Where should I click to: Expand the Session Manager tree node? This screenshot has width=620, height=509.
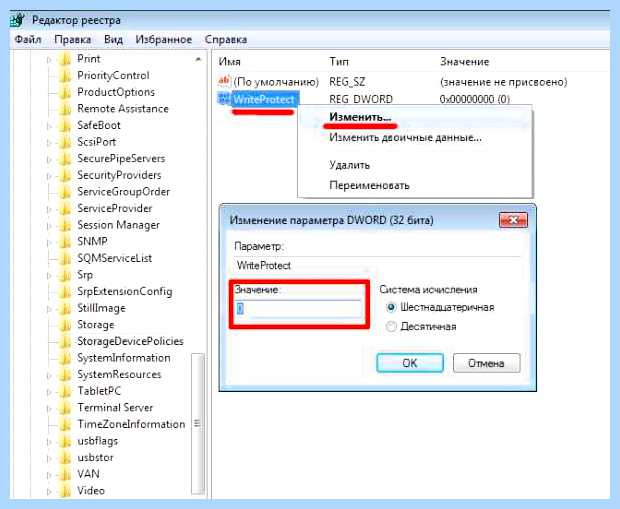pos(49,226)
